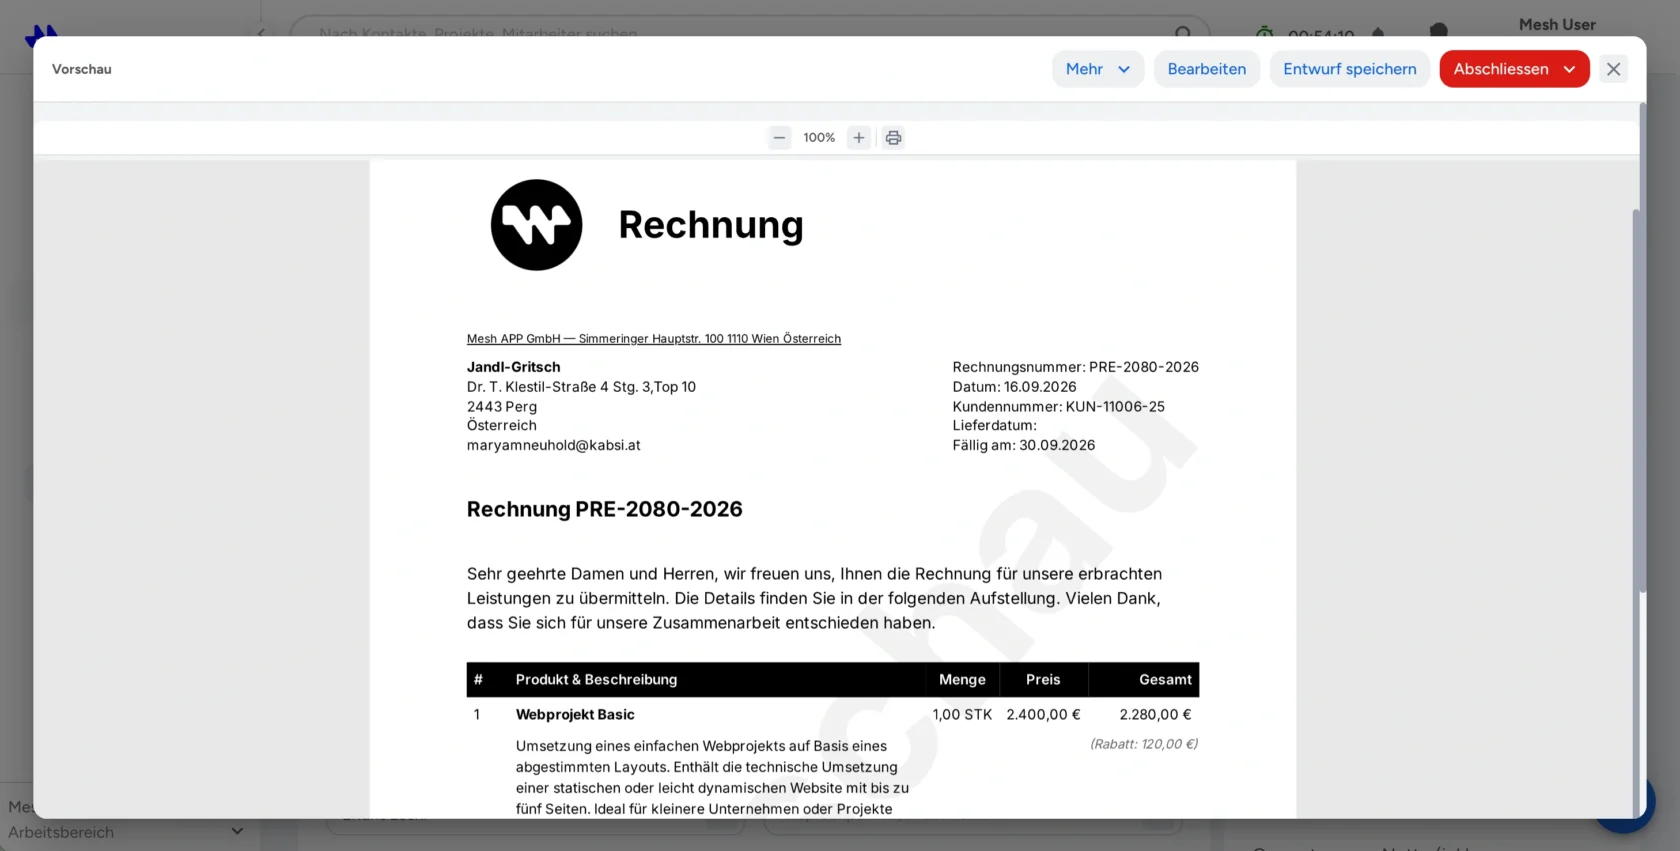
Task: Click the Lieferdatum label
Action: tap(995, 425)
